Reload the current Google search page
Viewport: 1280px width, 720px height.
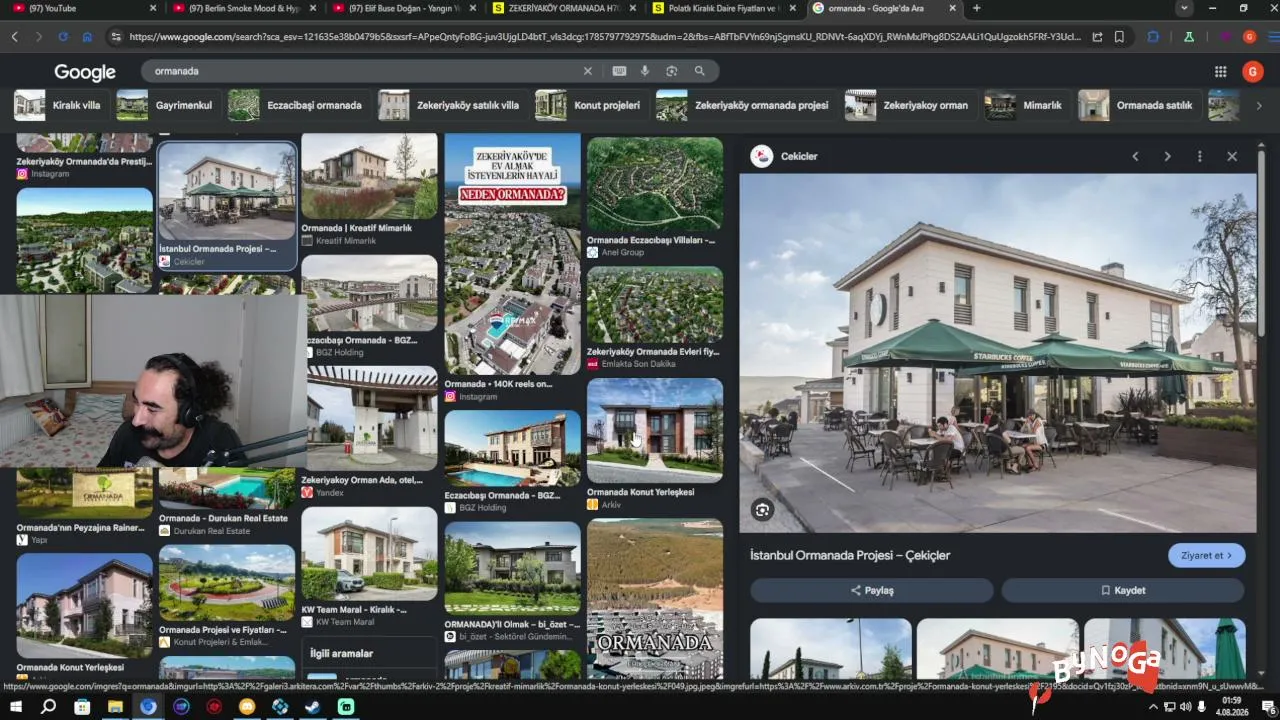click(x=63, y=37)
